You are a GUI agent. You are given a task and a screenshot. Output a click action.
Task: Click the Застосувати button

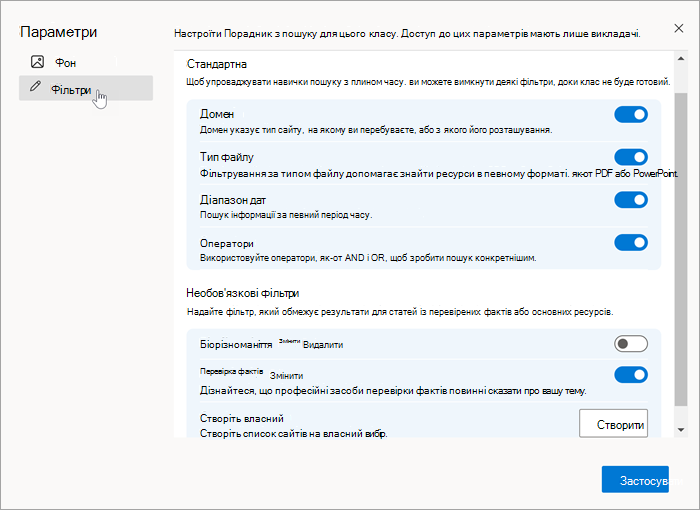tap(635, 480)
